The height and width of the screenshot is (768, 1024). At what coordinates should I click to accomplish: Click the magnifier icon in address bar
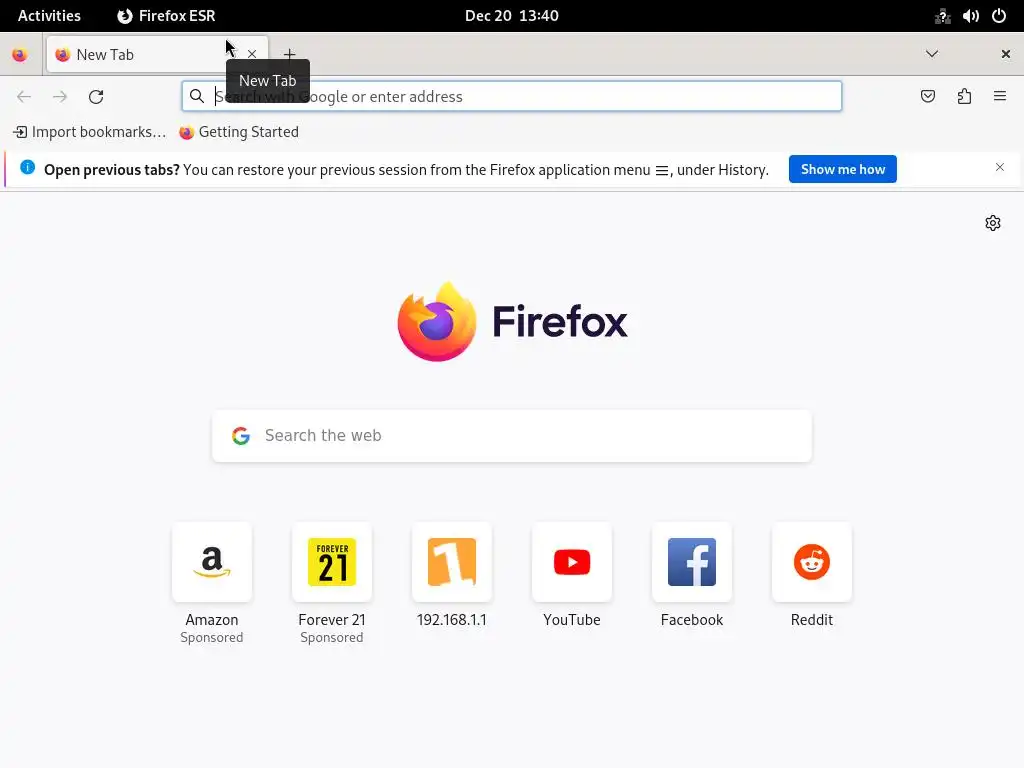[x=197, y=97]
